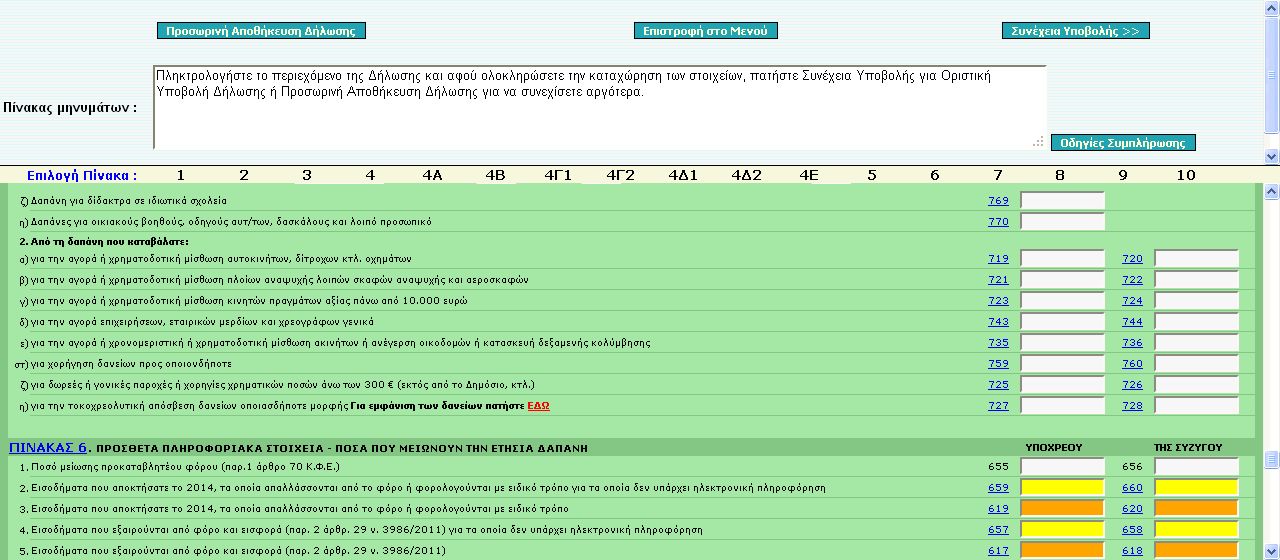Click the message frame scrollbar down arrow
This screenshot has height=560, width=1280.
[x=1271, y=157]
